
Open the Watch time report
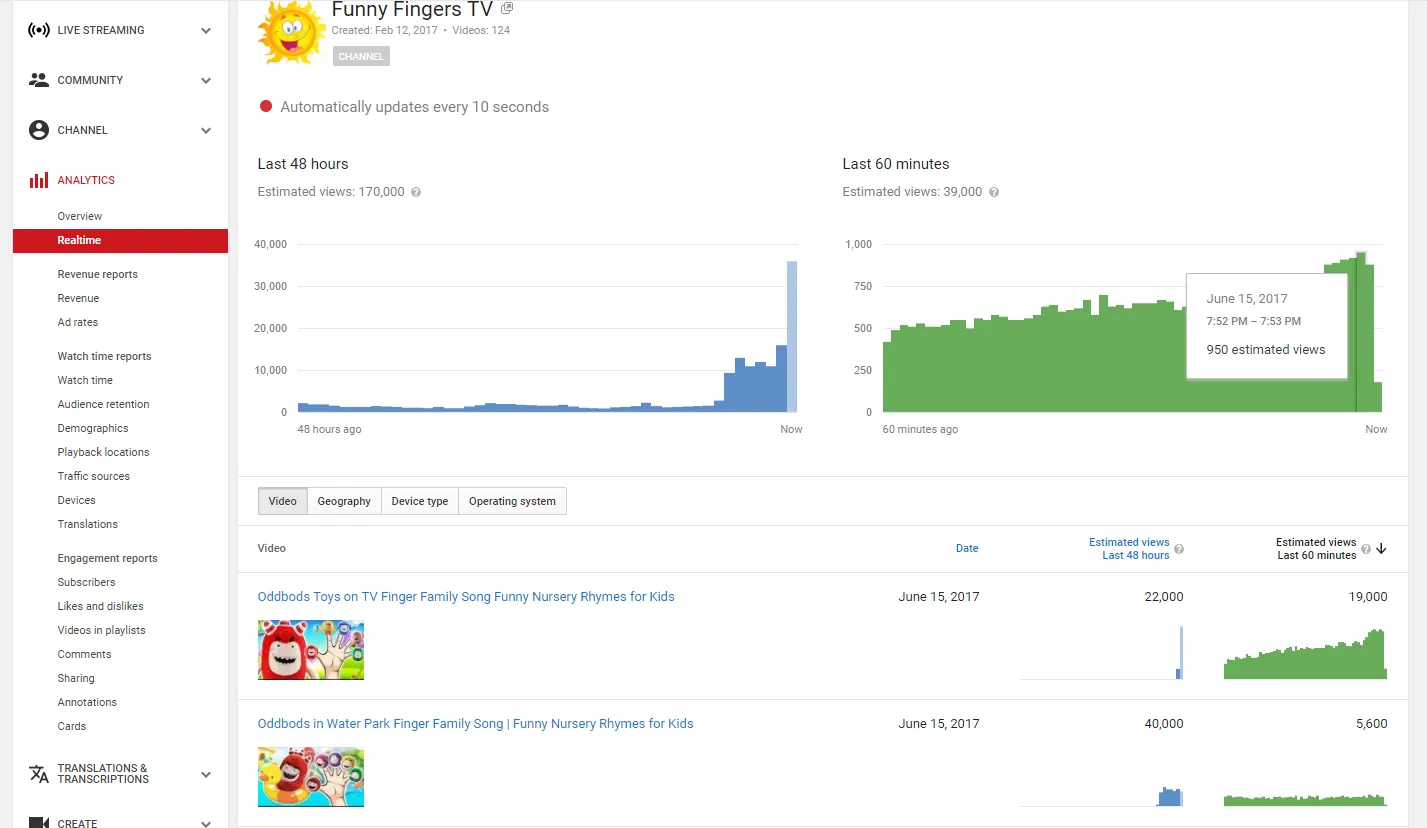85,380
